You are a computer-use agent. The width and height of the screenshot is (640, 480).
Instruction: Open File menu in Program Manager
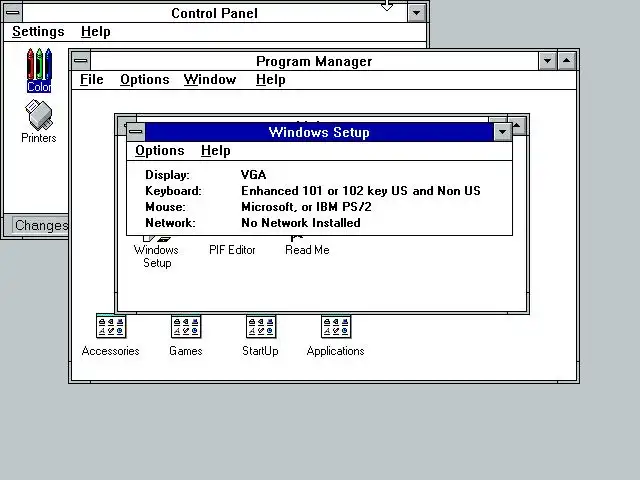91,80
